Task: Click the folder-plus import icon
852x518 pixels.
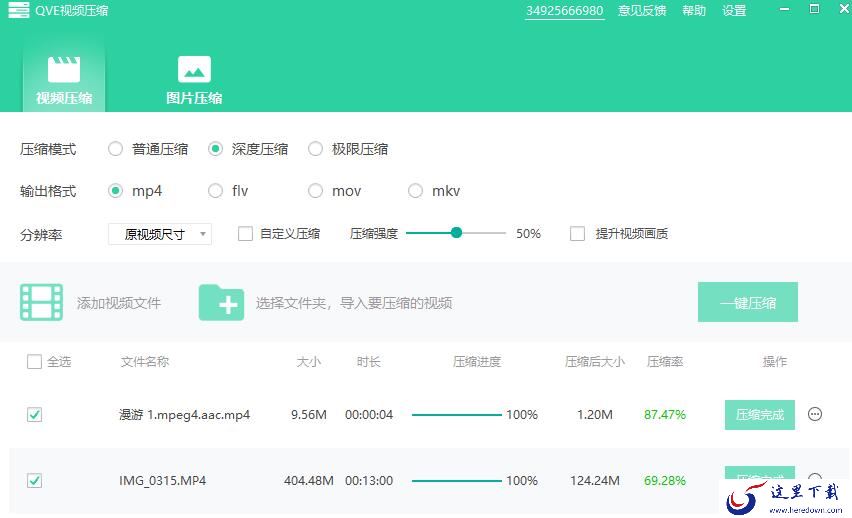Action: point(221,302)
